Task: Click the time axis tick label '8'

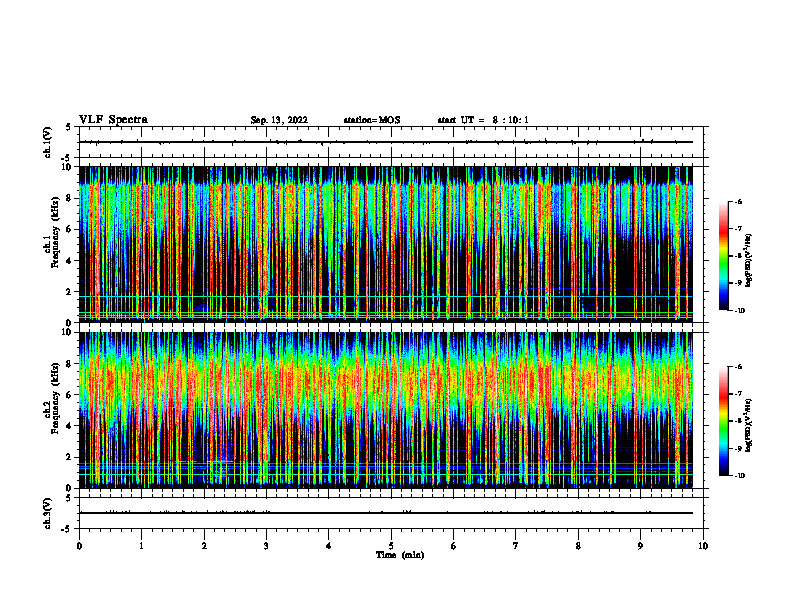Action: click(x=578, y=546)
